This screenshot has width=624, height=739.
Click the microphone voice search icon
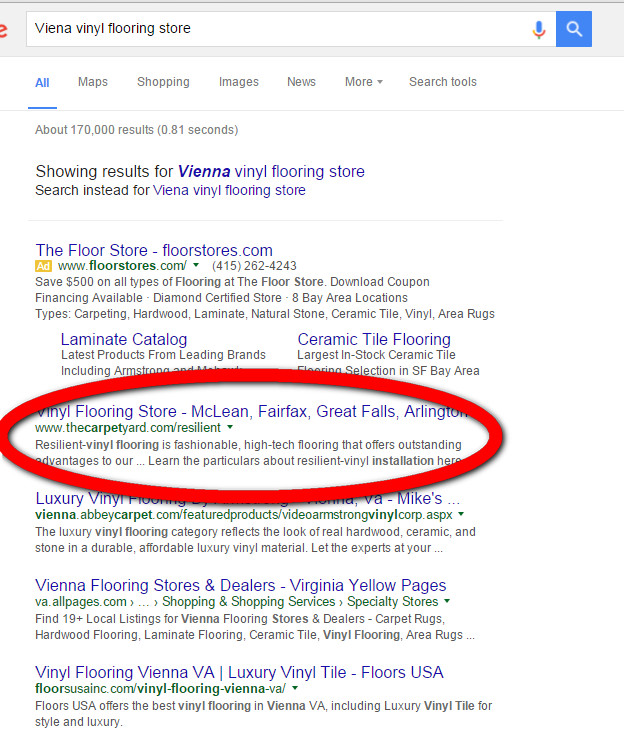coord(539,29)
